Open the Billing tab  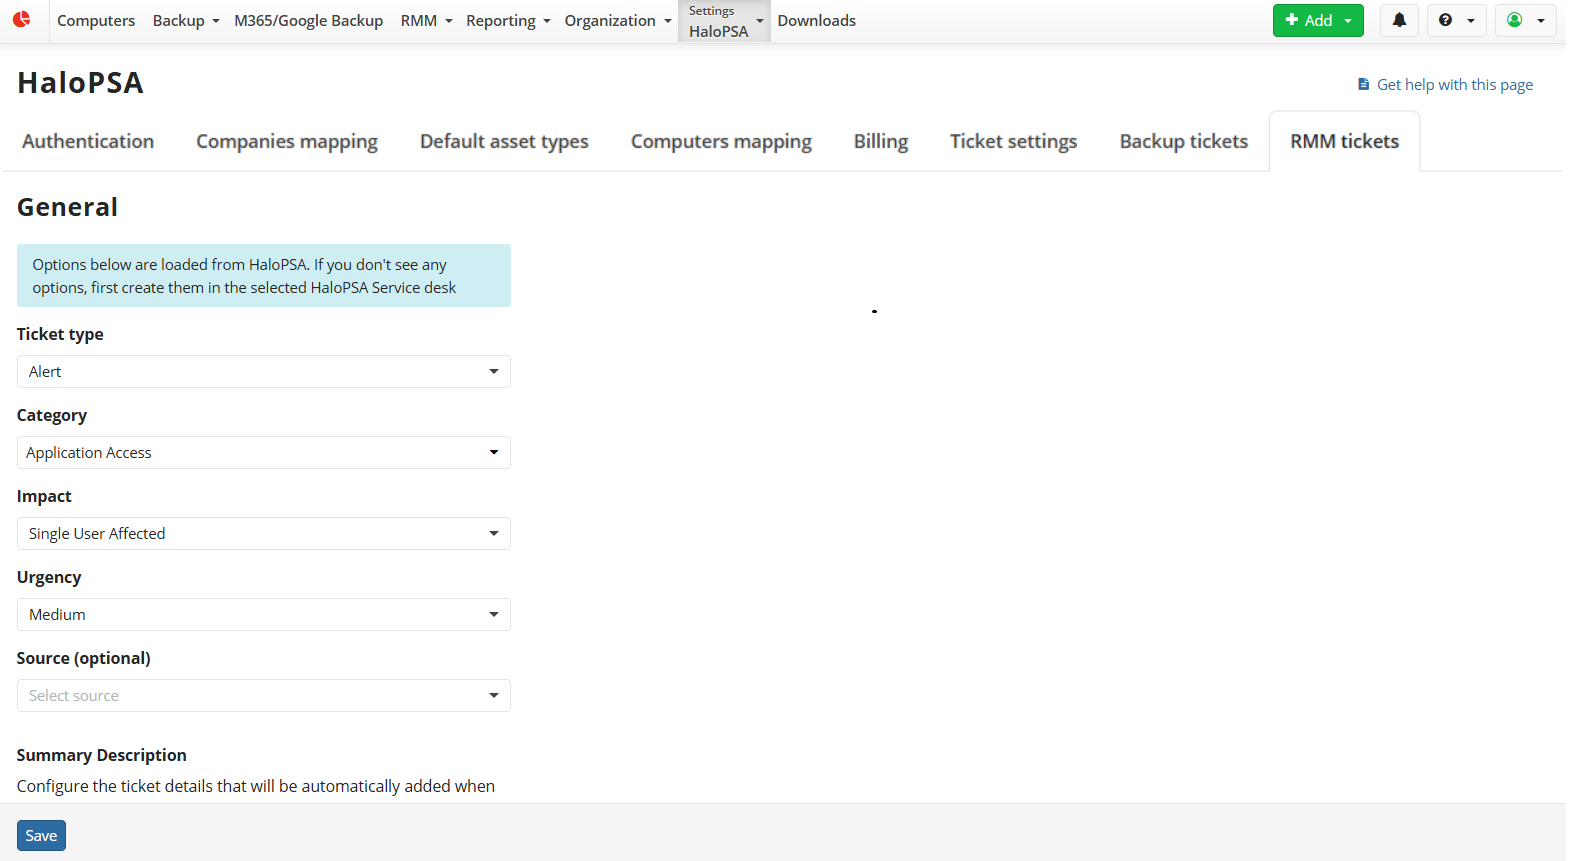click(880, 142)
